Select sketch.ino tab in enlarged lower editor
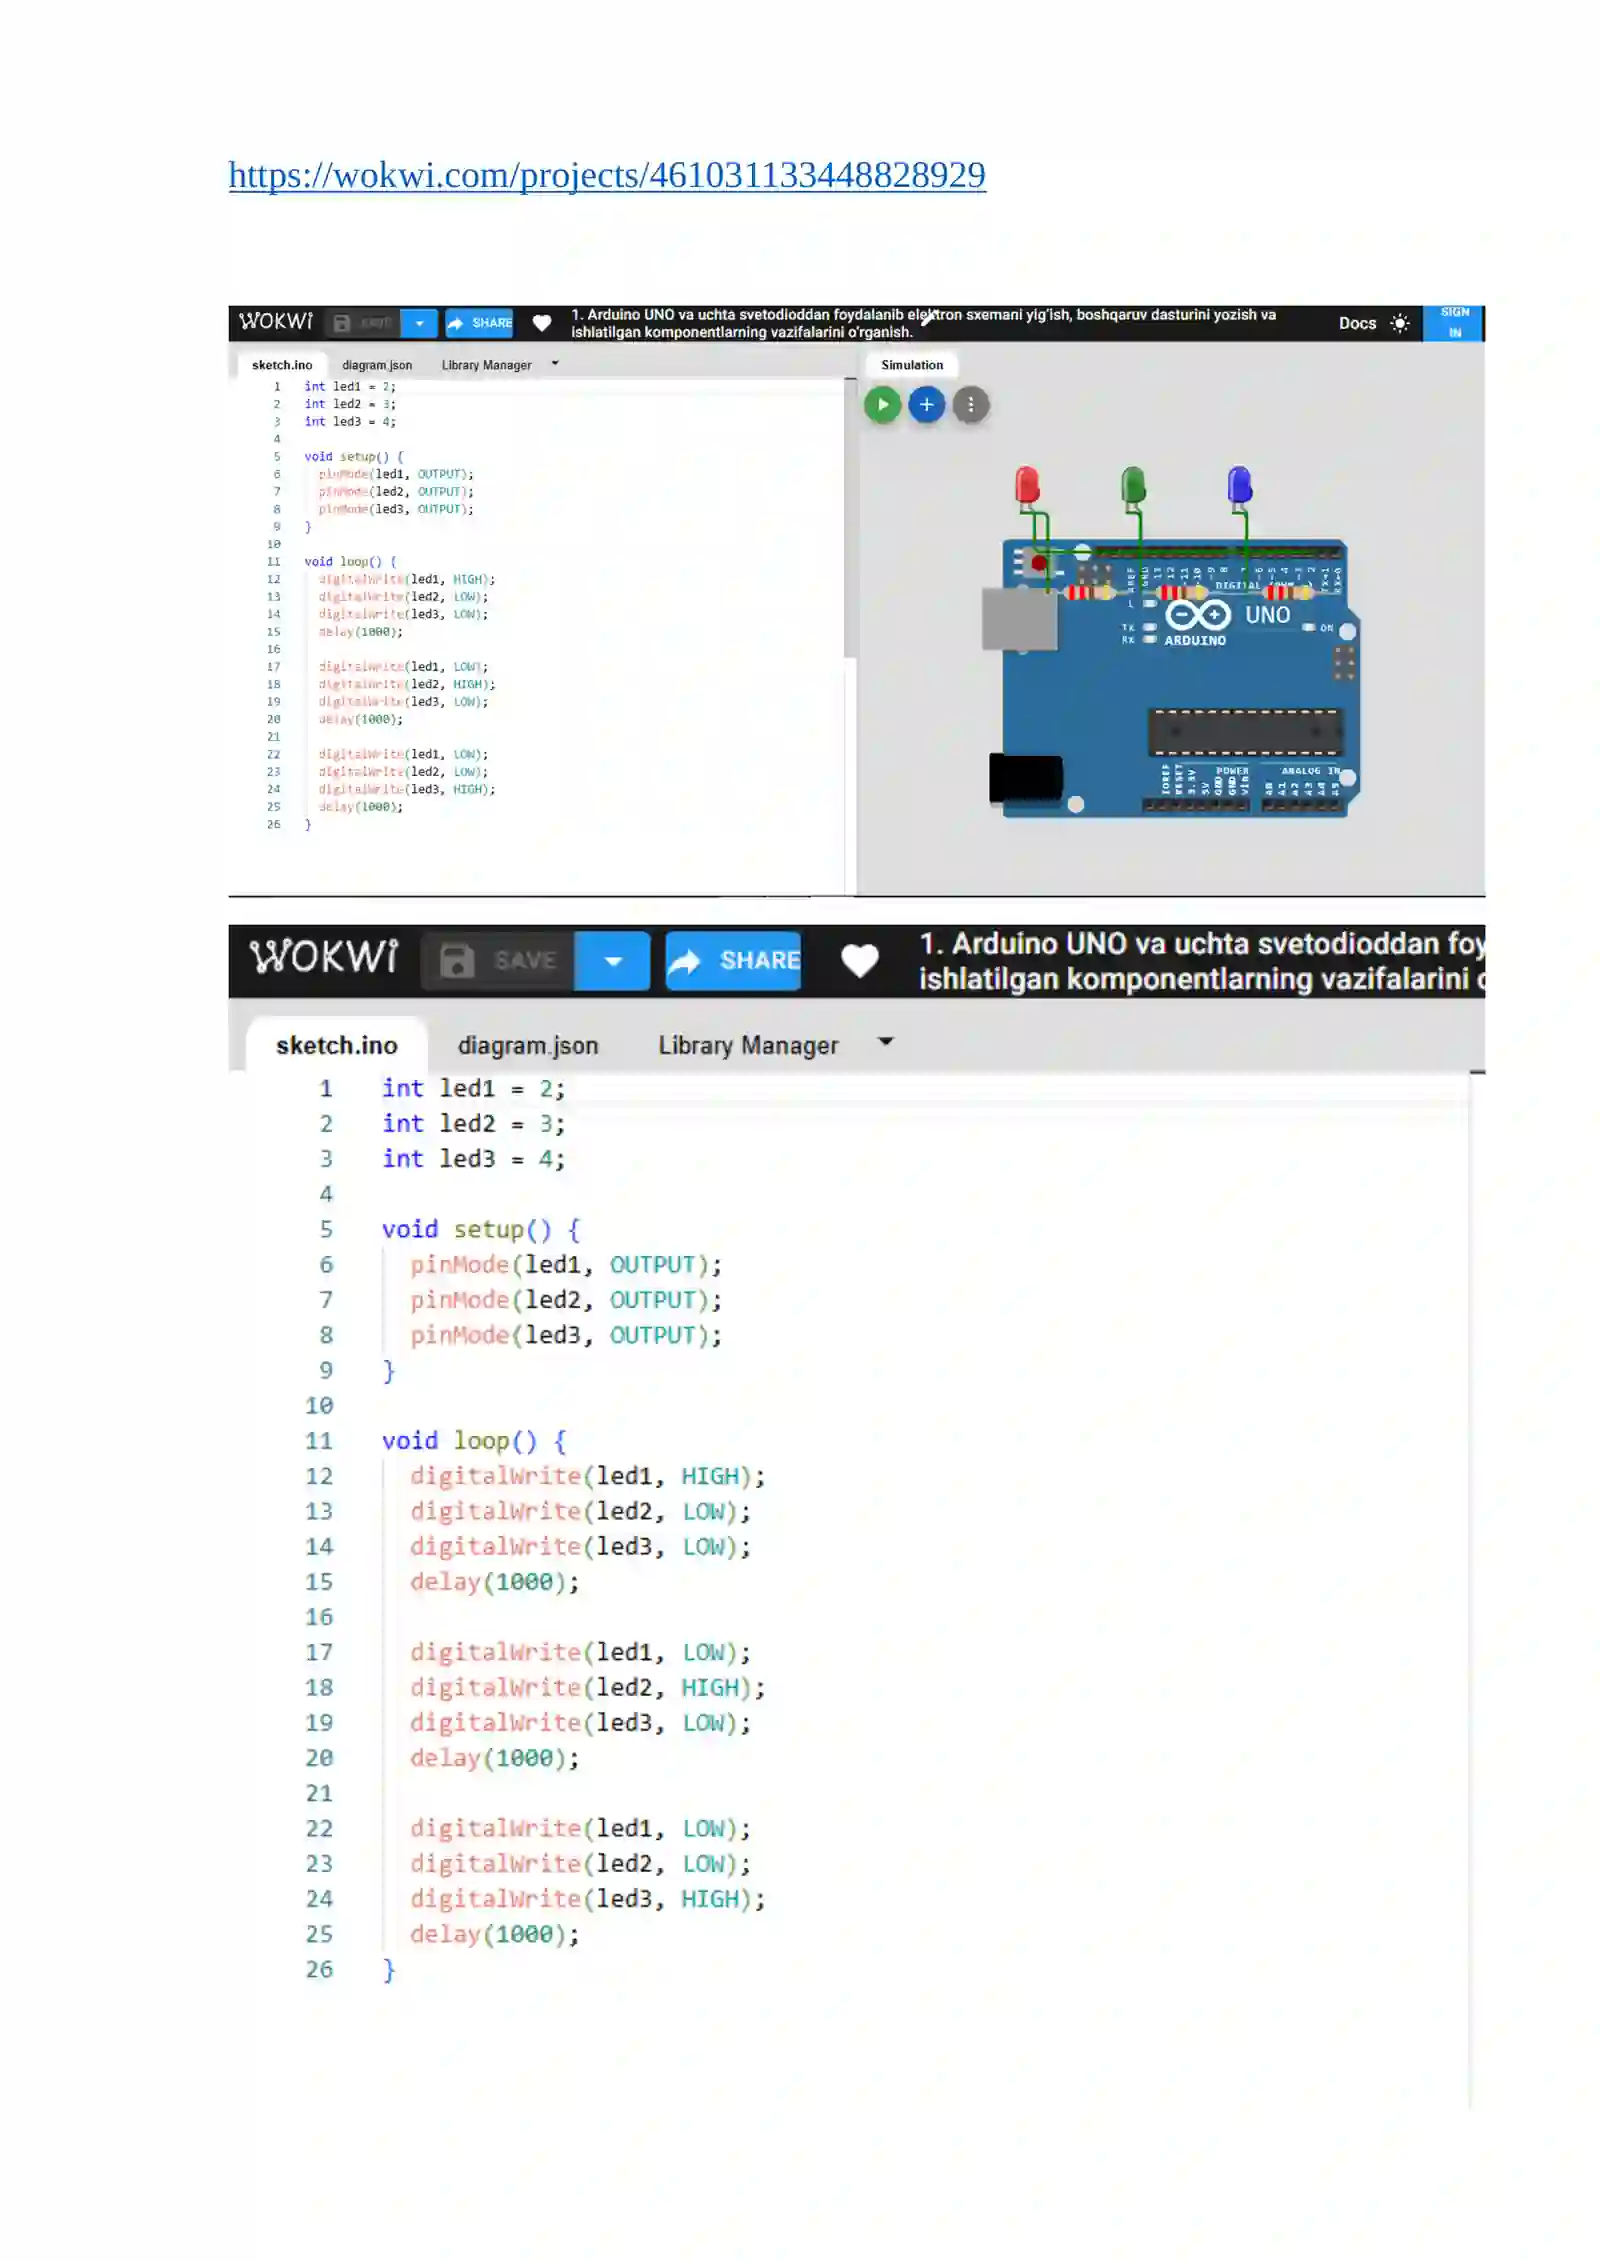The image size is (1600, 2262). (x=336, y=1045)
